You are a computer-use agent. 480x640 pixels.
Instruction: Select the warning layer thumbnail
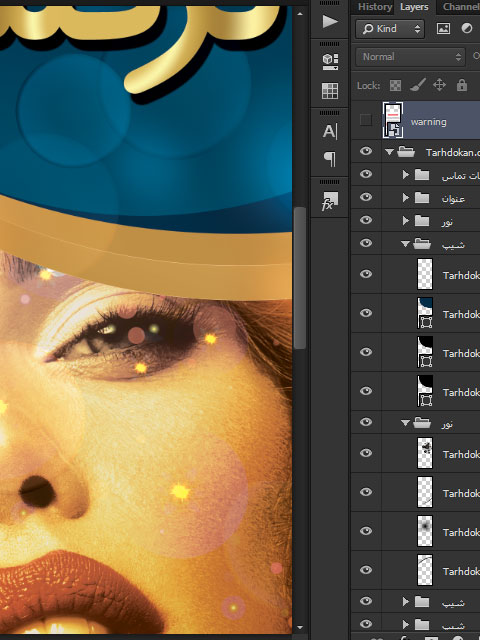coord(393,120)
